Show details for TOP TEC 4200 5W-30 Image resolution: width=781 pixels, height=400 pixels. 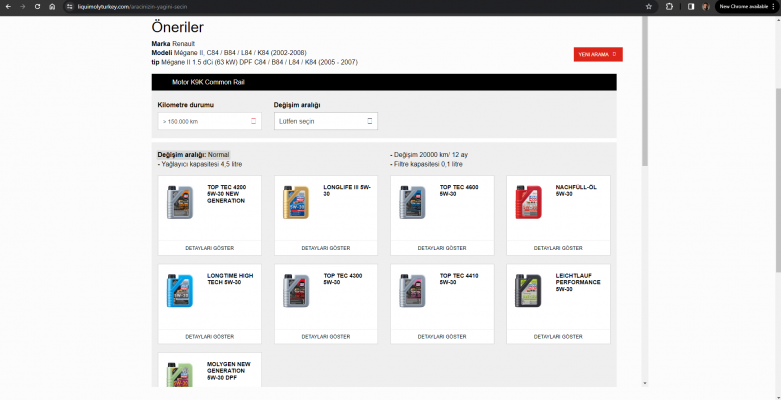coord(210,248)
